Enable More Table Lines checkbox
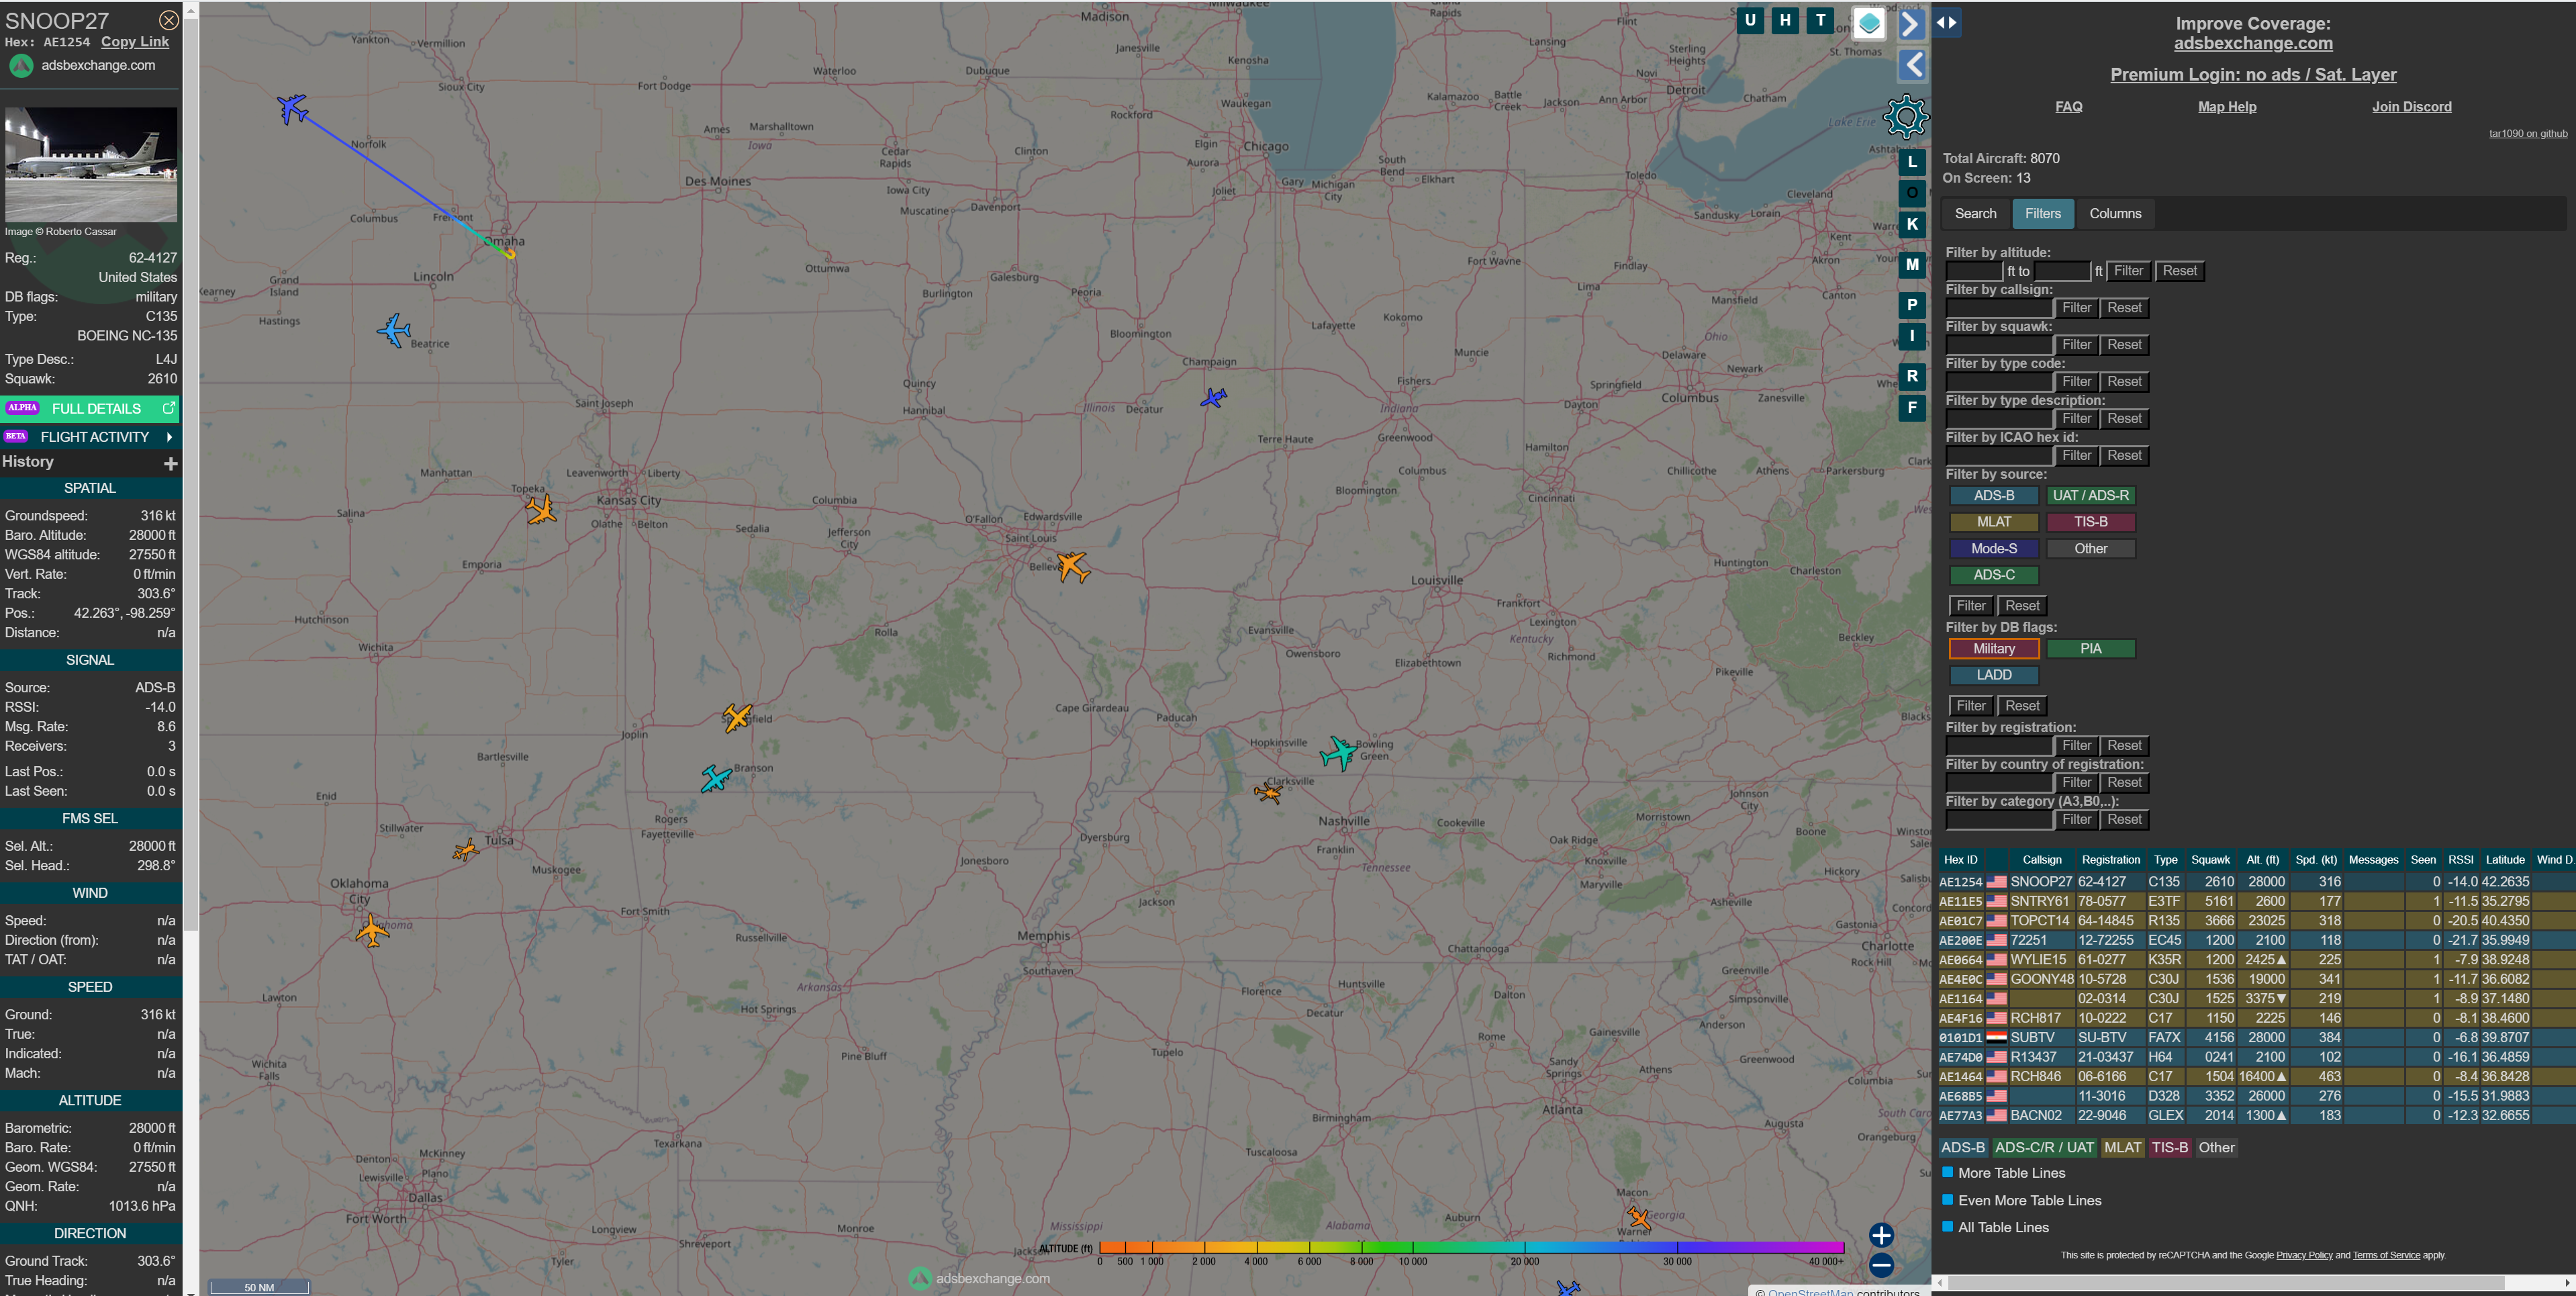Viewport: 2576px width, 1296px height. click(x=1947, y=1172)
